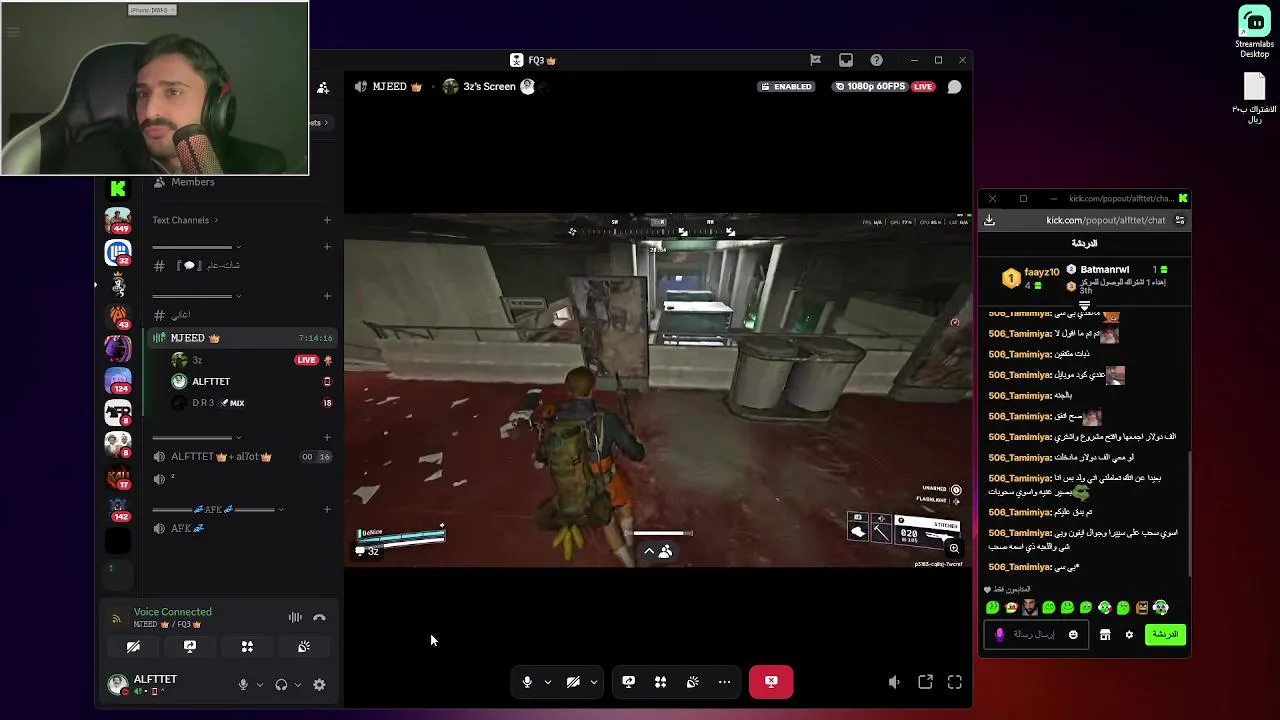Viewport: 1280px width, 720px height.
Task: Click the Kick chat URL bar
Action: (x=1105, y=220)
